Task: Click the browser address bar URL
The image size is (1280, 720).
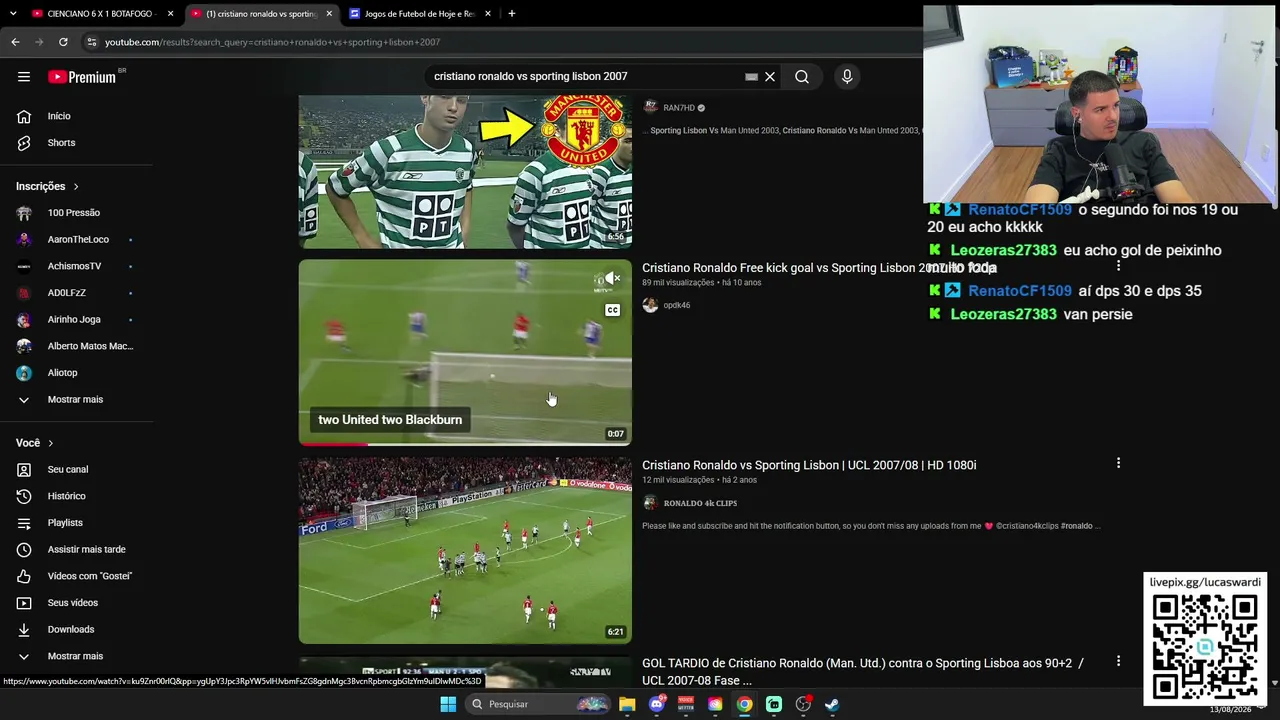Action: [x=272, y=42]
